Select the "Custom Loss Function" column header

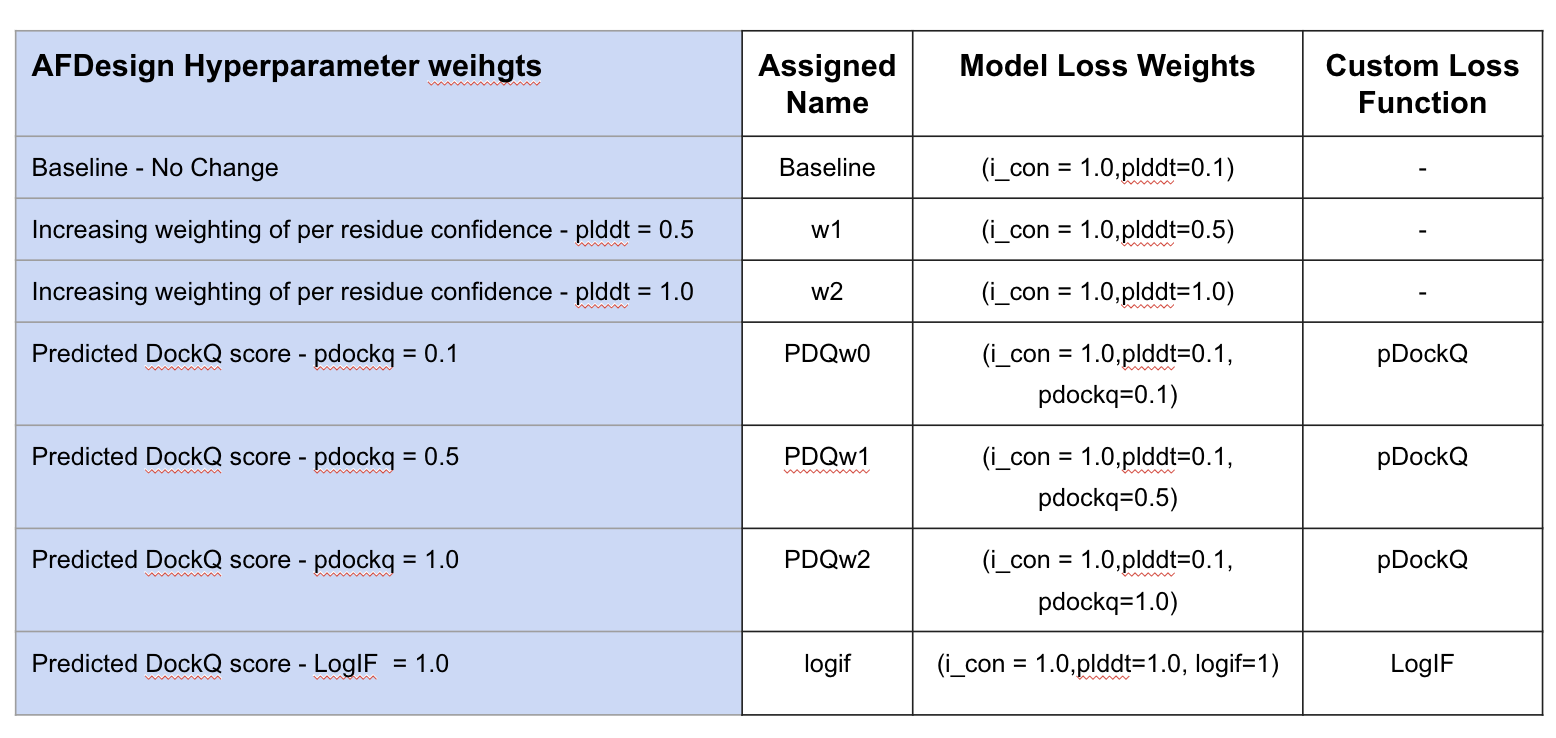click(1422, 84)
